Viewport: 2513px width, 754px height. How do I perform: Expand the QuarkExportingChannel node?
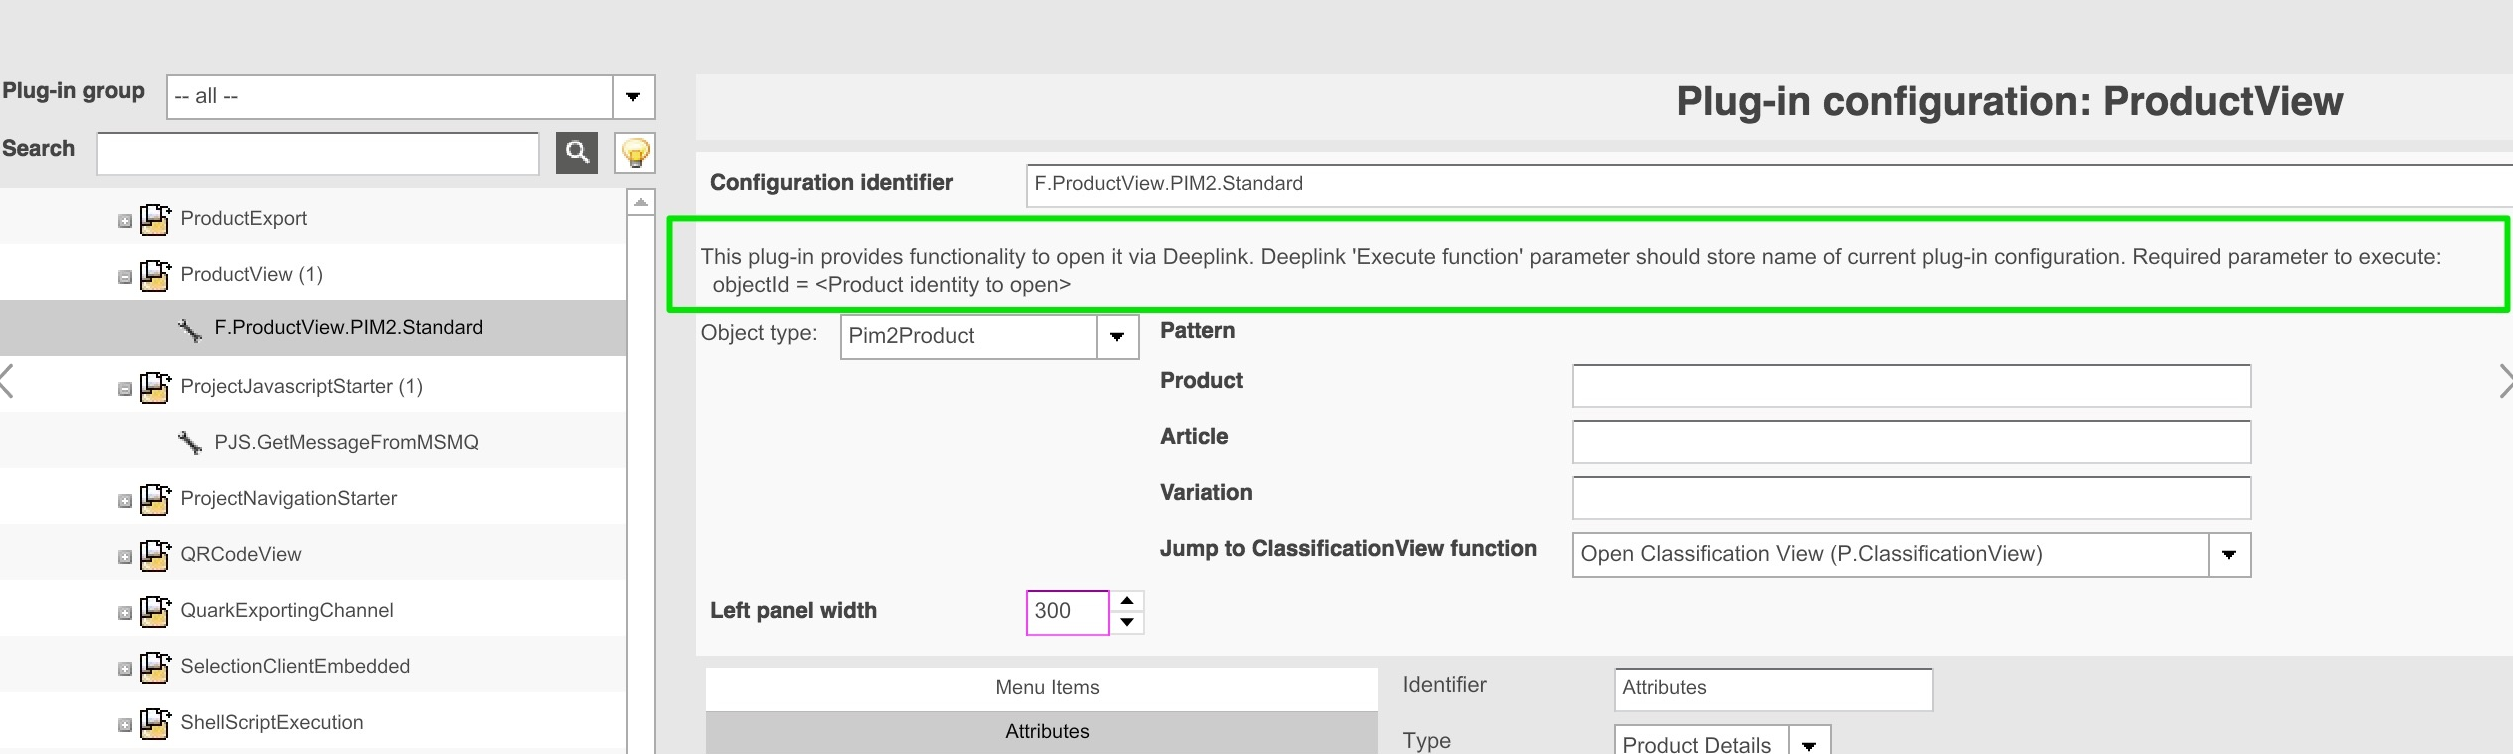[125, 613]
